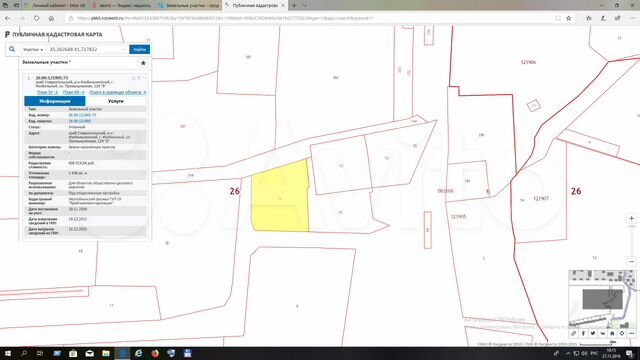Open the cadastral quarter number link
The image size is (640, 360).
pos(80,121)
